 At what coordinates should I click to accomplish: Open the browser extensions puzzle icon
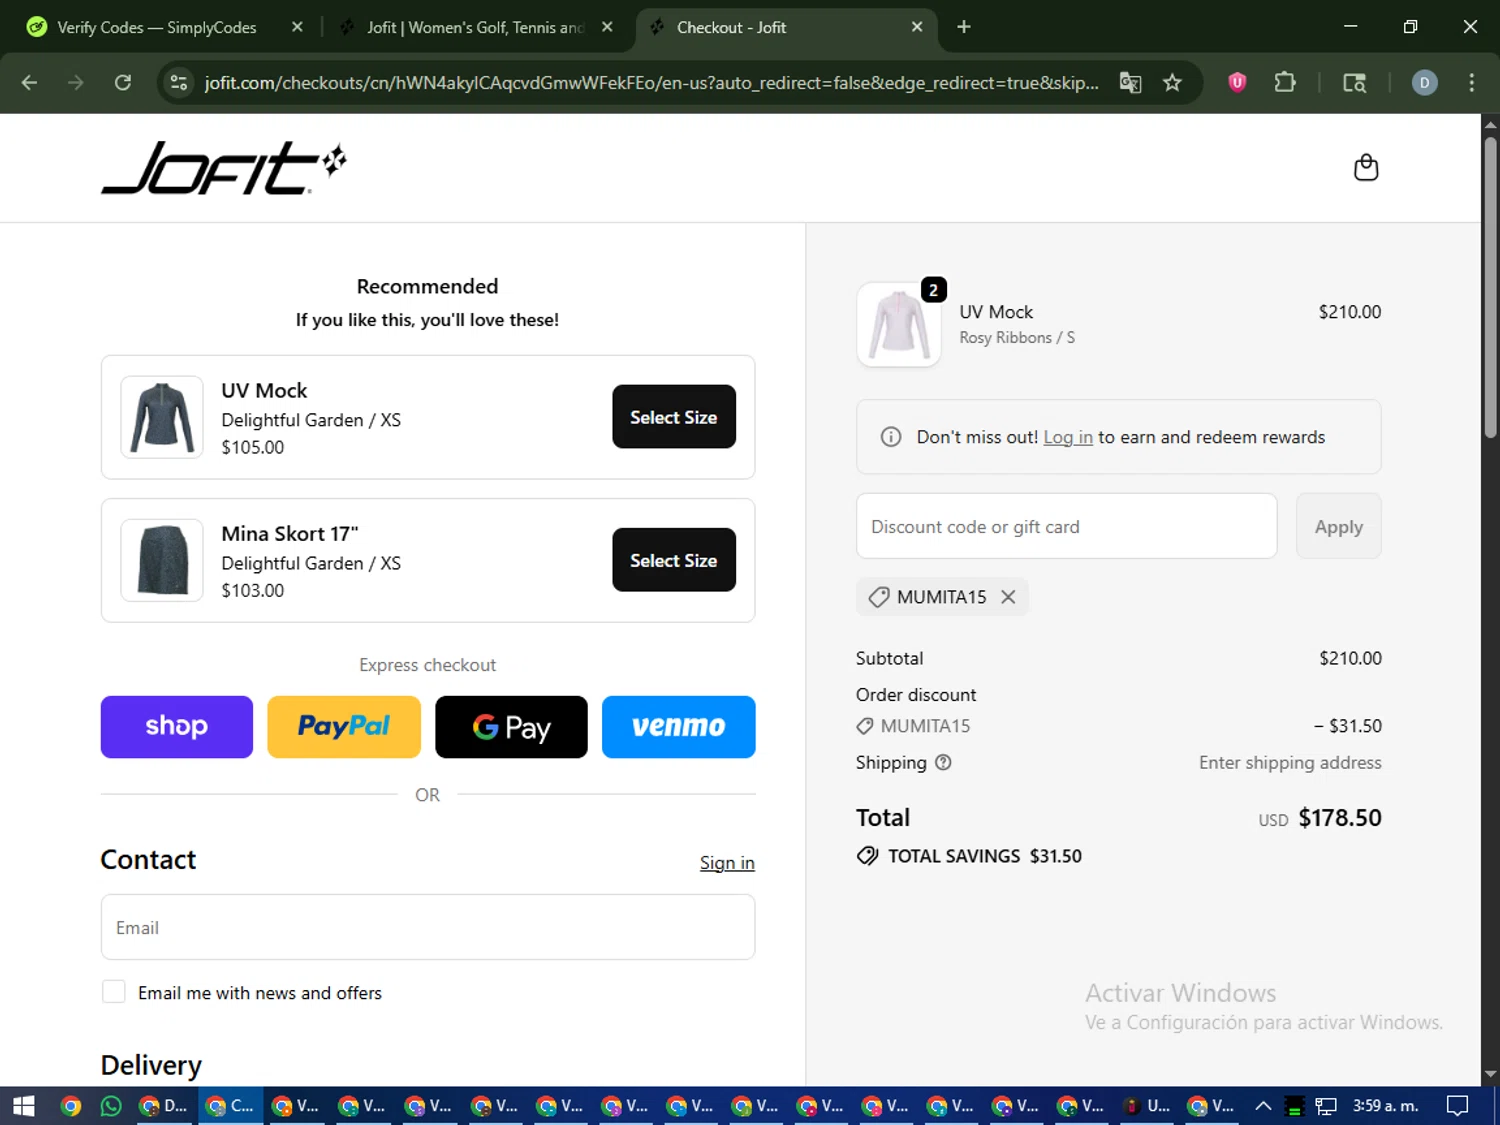pos(1285,83)
